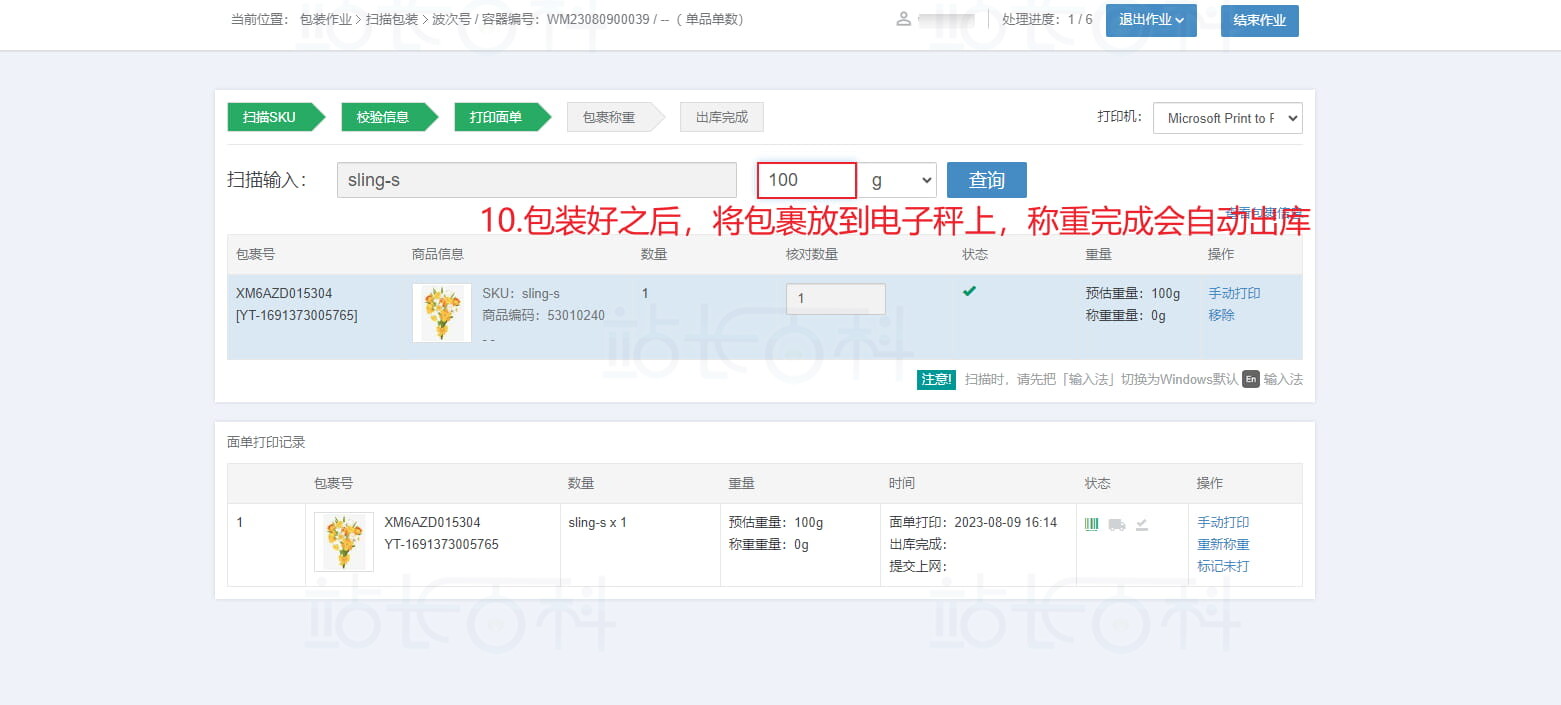The height and width of the screenshot is (705, 1561).
Task: Go to the 出库完成 step
Action: [721, 117]
